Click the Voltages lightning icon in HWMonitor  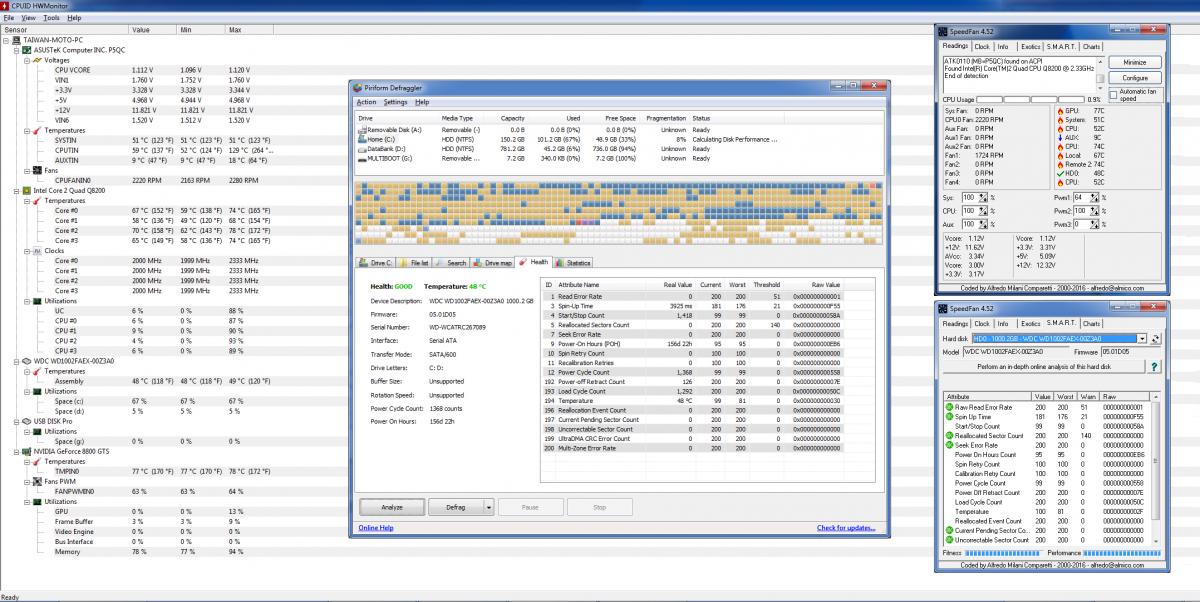[x=38, y=59]
